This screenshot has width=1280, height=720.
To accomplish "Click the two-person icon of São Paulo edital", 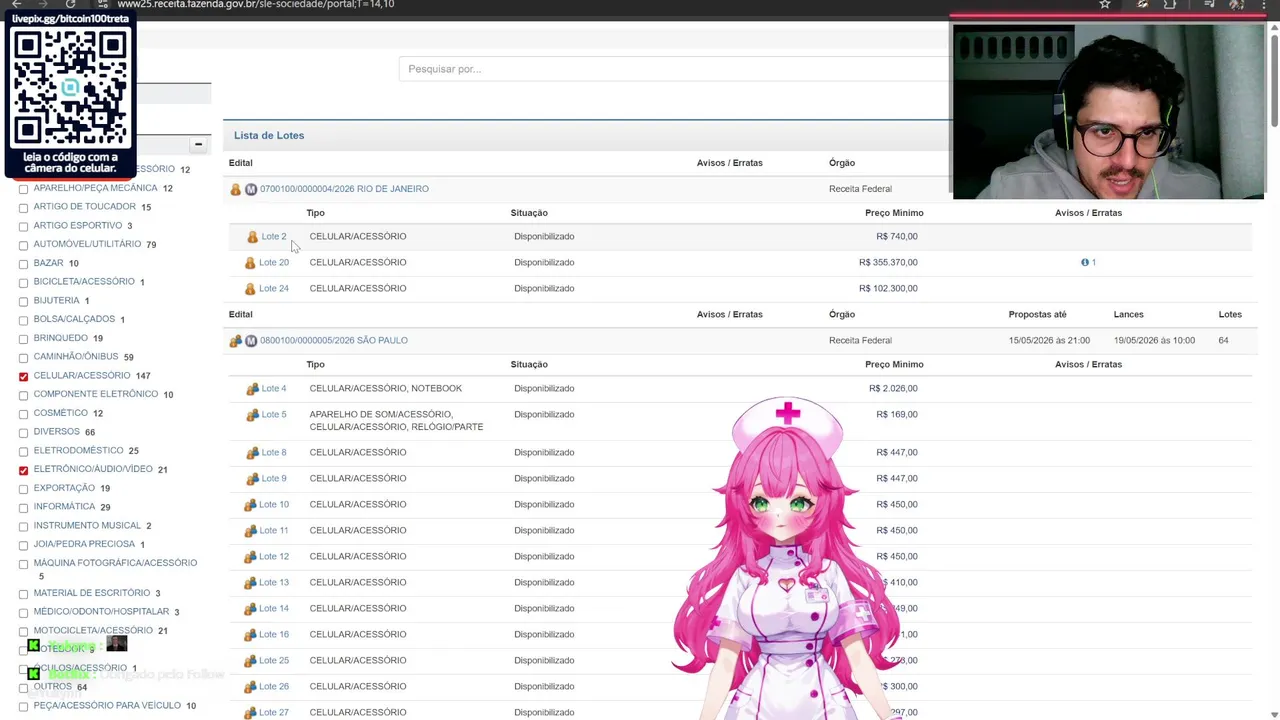I will (236, 341).
